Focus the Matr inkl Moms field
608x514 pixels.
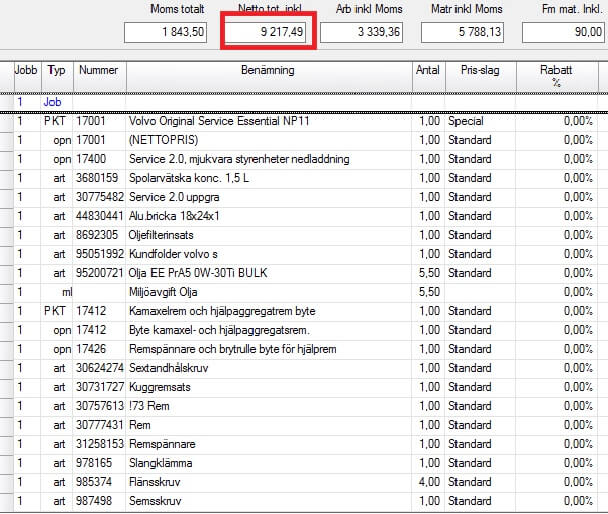tap(465, 32)
